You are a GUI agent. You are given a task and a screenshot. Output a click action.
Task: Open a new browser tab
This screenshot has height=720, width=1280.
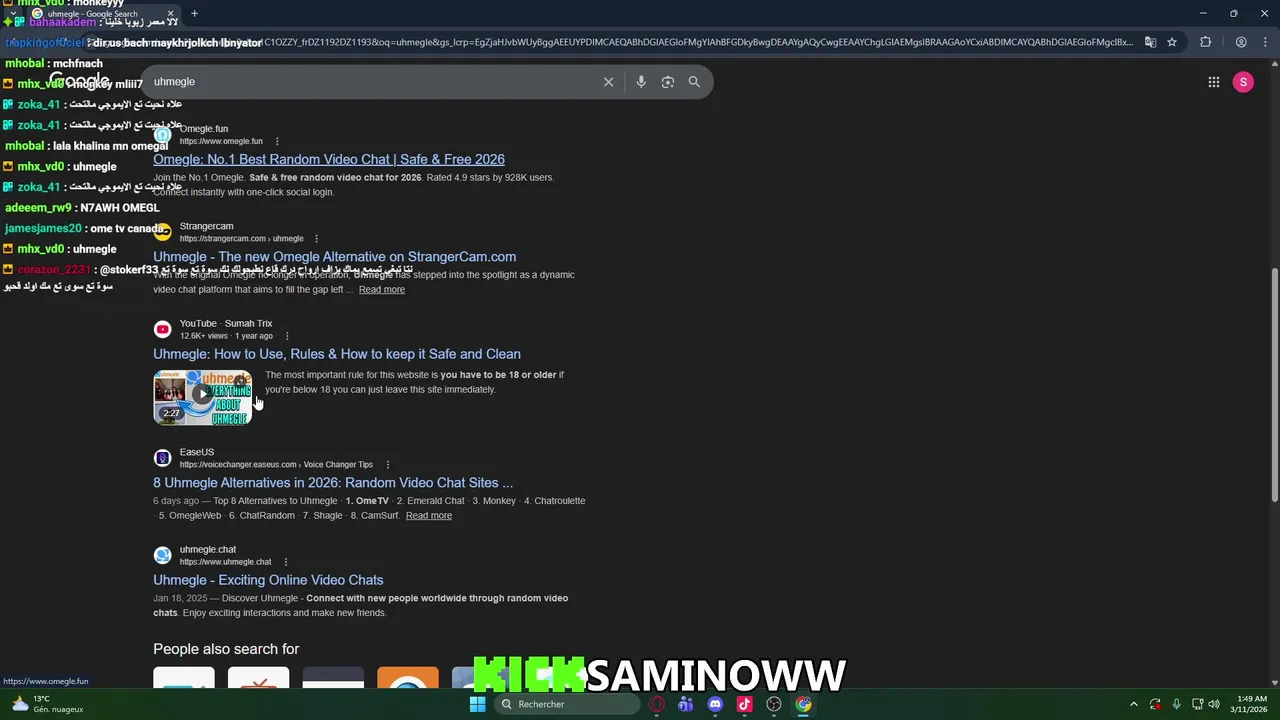194,13
